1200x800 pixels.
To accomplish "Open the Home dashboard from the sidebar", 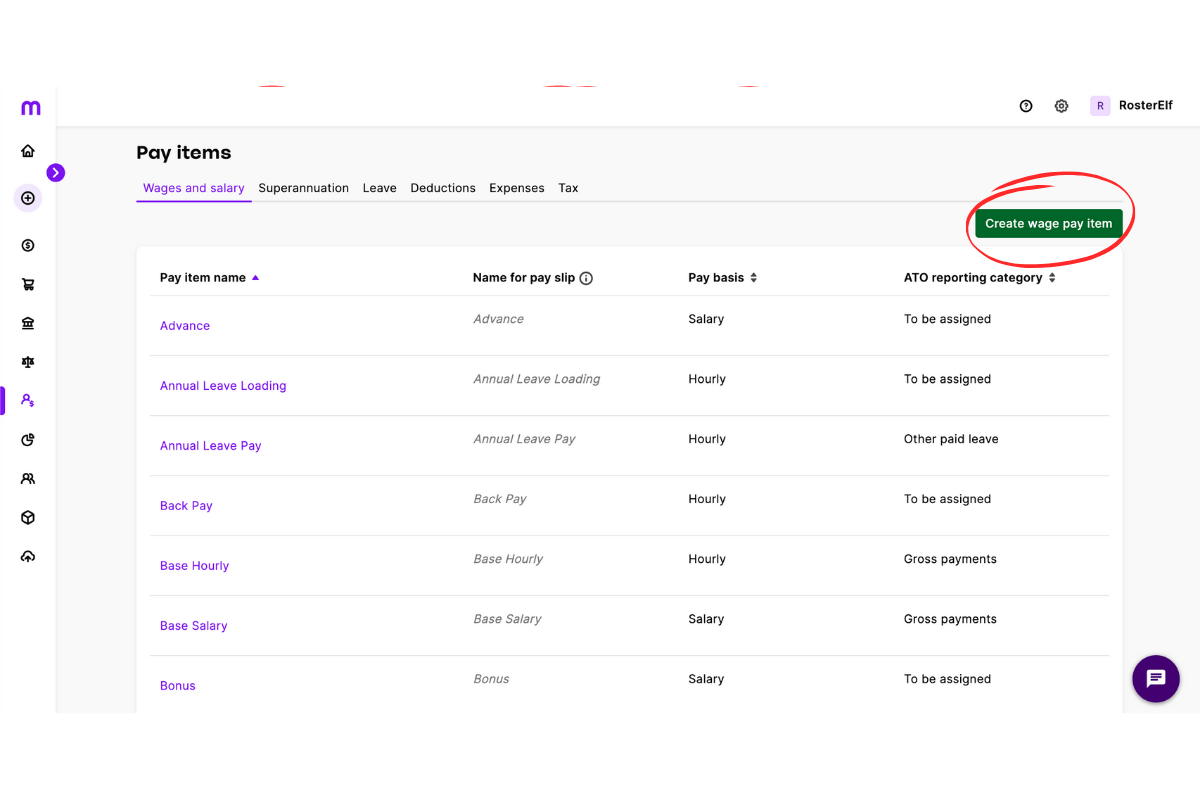I will 28,149.
